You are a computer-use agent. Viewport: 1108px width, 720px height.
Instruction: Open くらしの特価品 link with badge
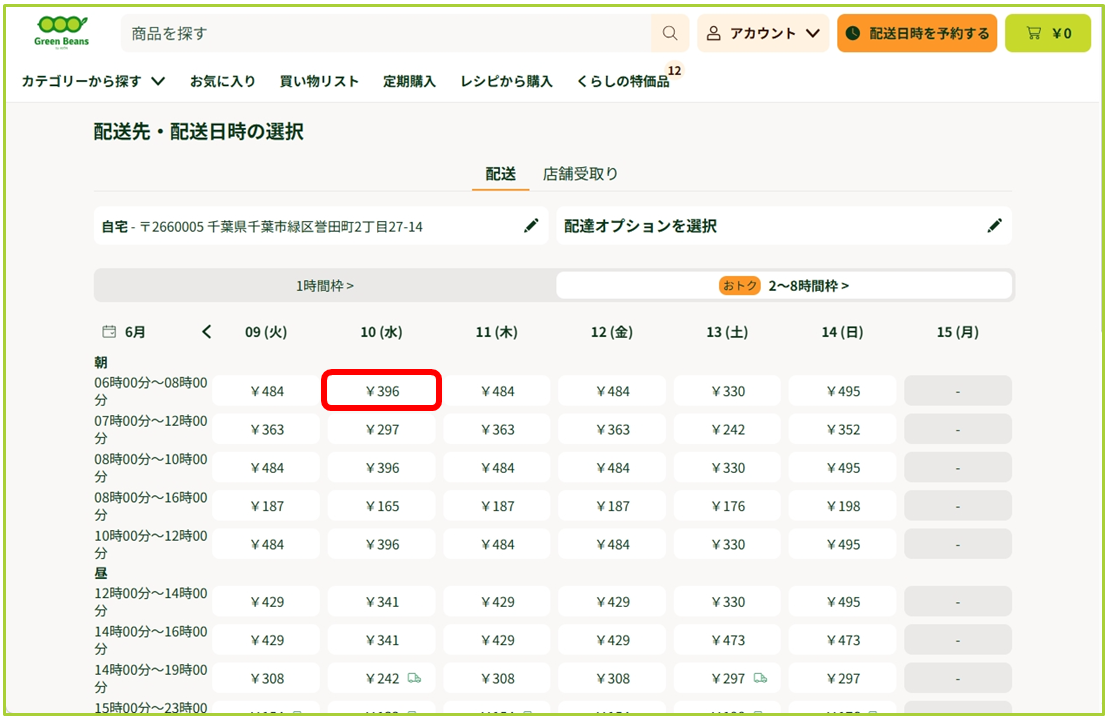coord(623,81)
